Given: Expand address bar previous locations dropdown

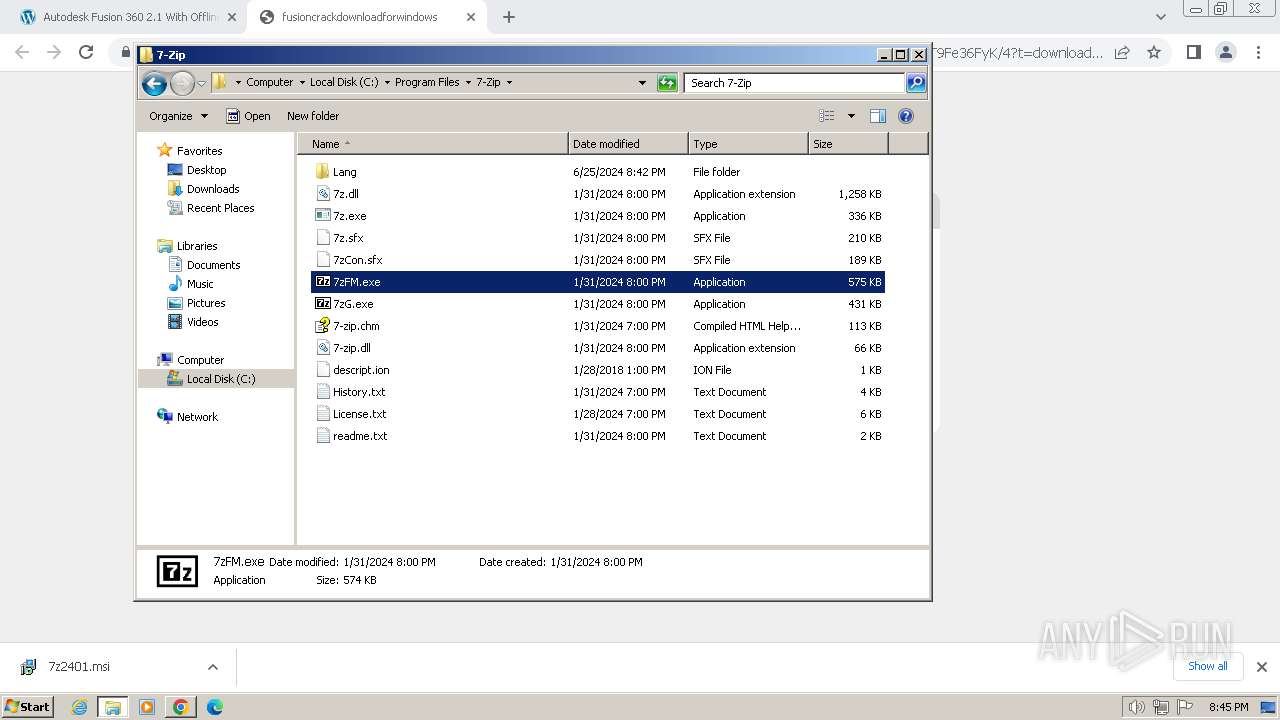Looking at the screenshot, I should [642, 83].
